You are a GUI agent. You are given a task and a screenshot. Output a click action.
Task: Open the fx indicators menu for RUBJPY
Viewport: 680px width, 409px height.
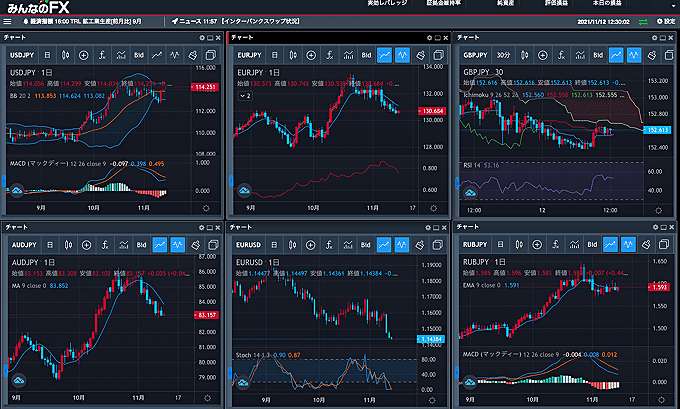556,245
